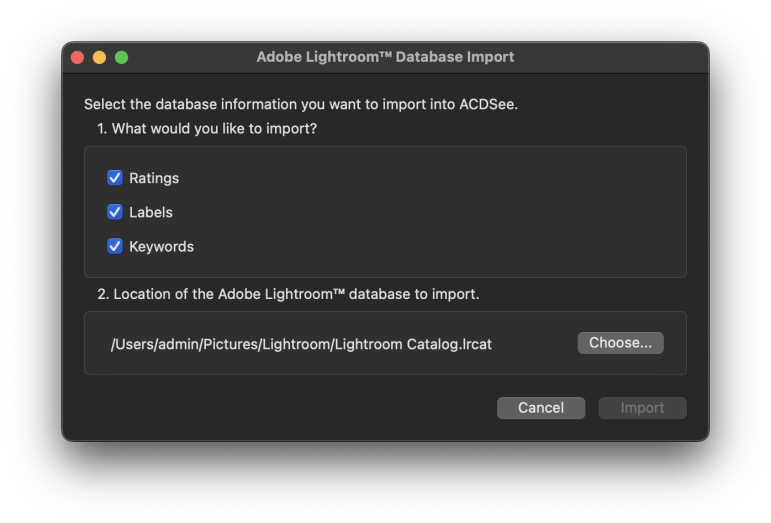Zoom the window with the green button
The image size is (771, 523).
(121, 58)
